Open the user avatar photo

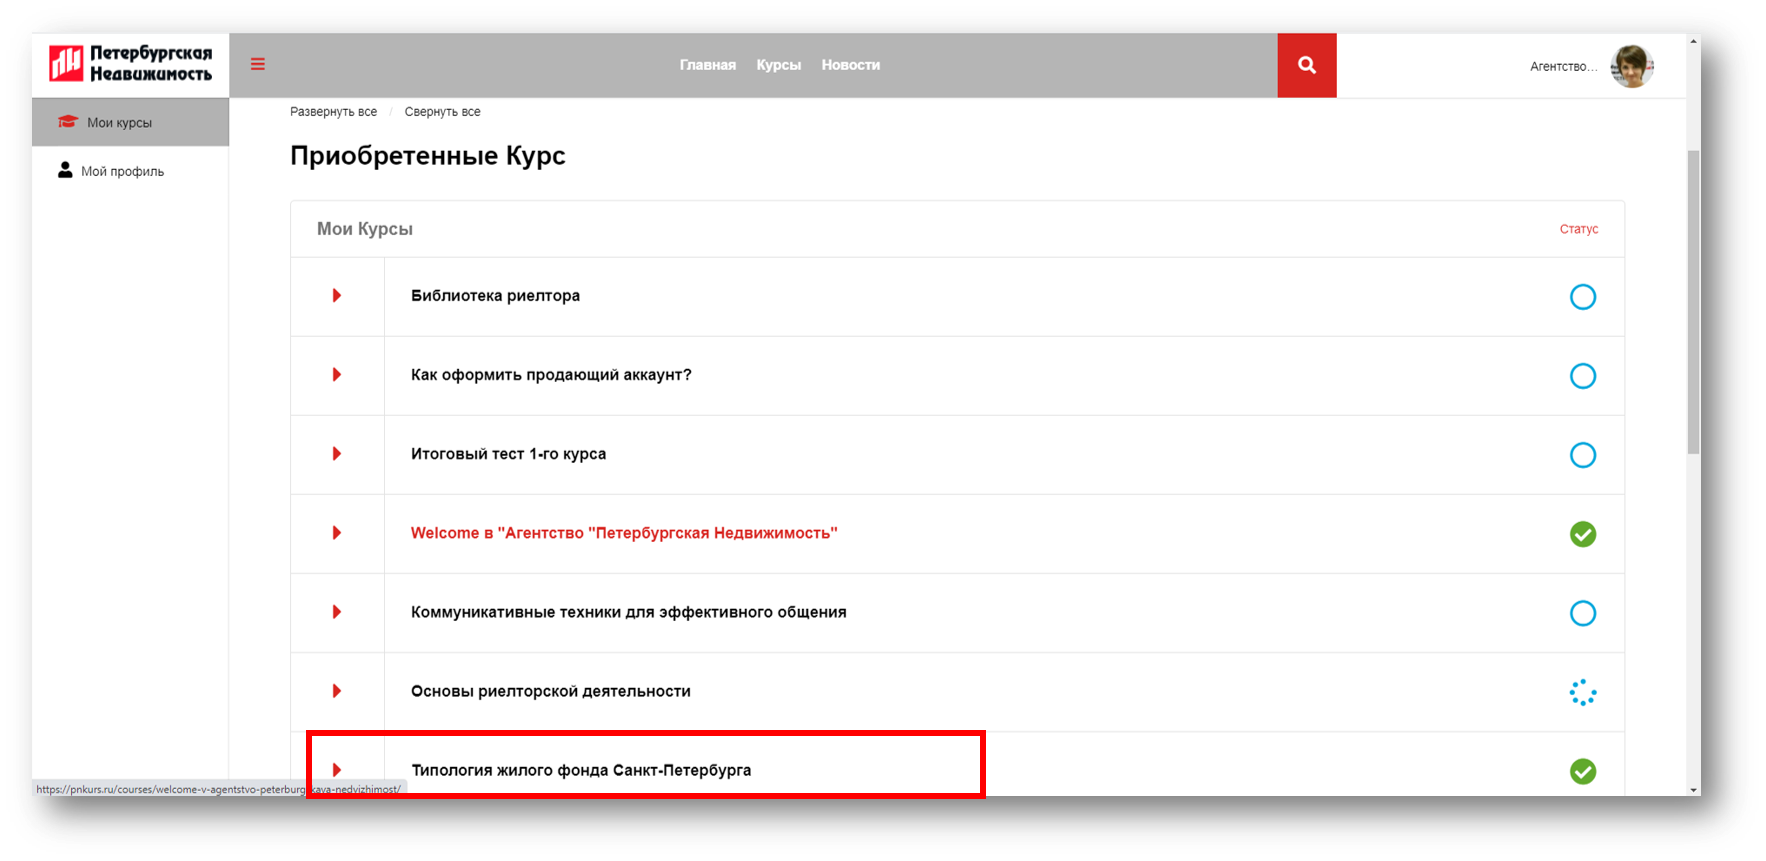[x=1632, y=66]
